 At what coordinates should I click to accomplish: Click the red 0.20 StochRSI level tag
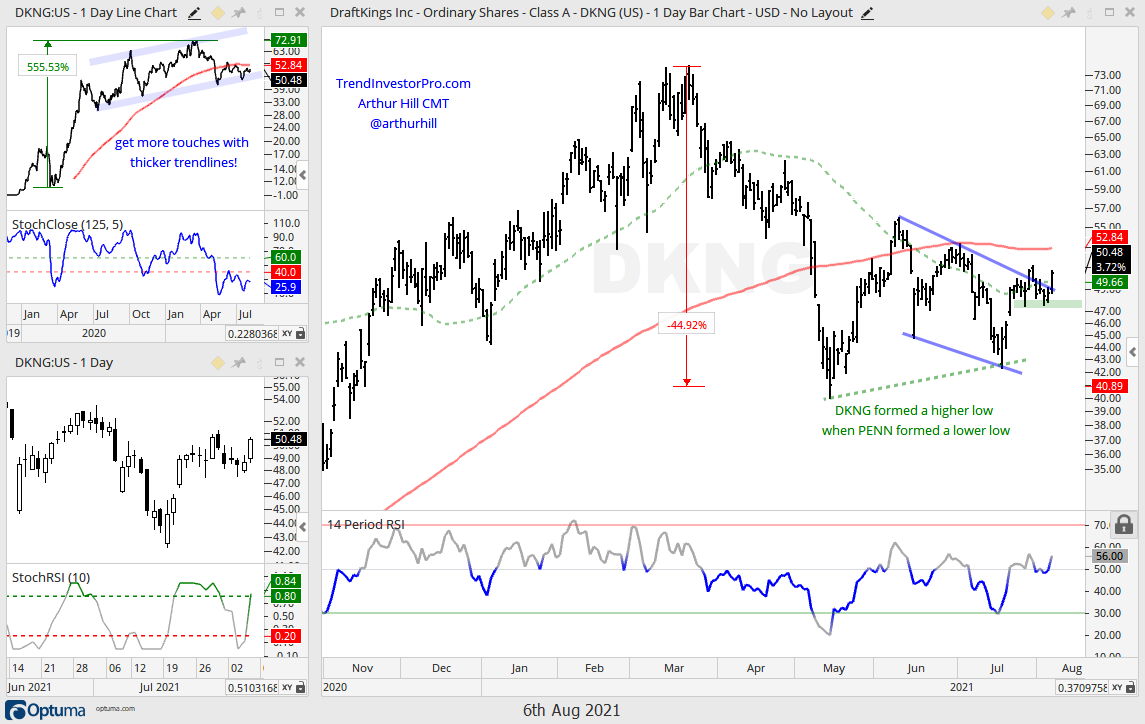pyautogui.click(x=286, y=636)
